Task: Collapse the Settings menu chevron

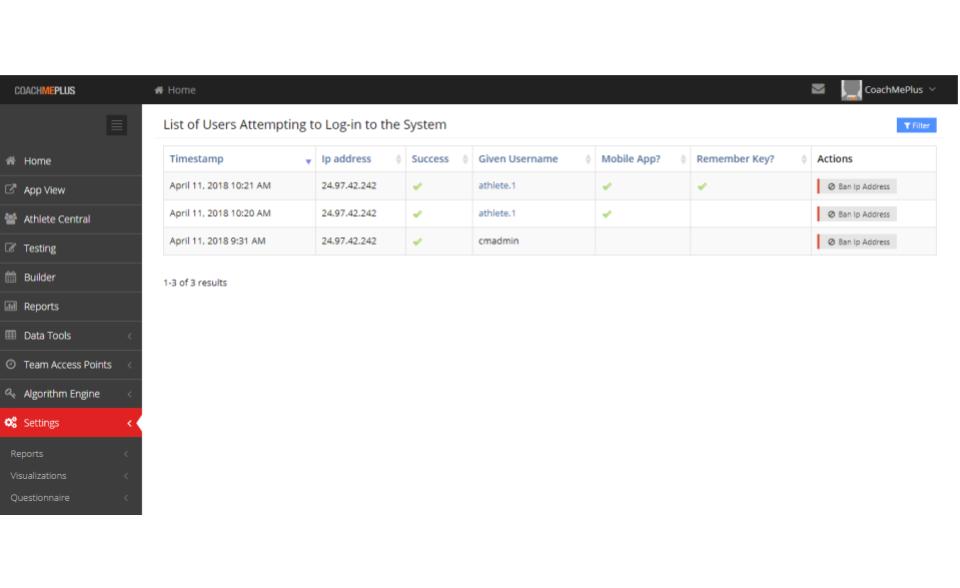Action: (x=129, y=423)
